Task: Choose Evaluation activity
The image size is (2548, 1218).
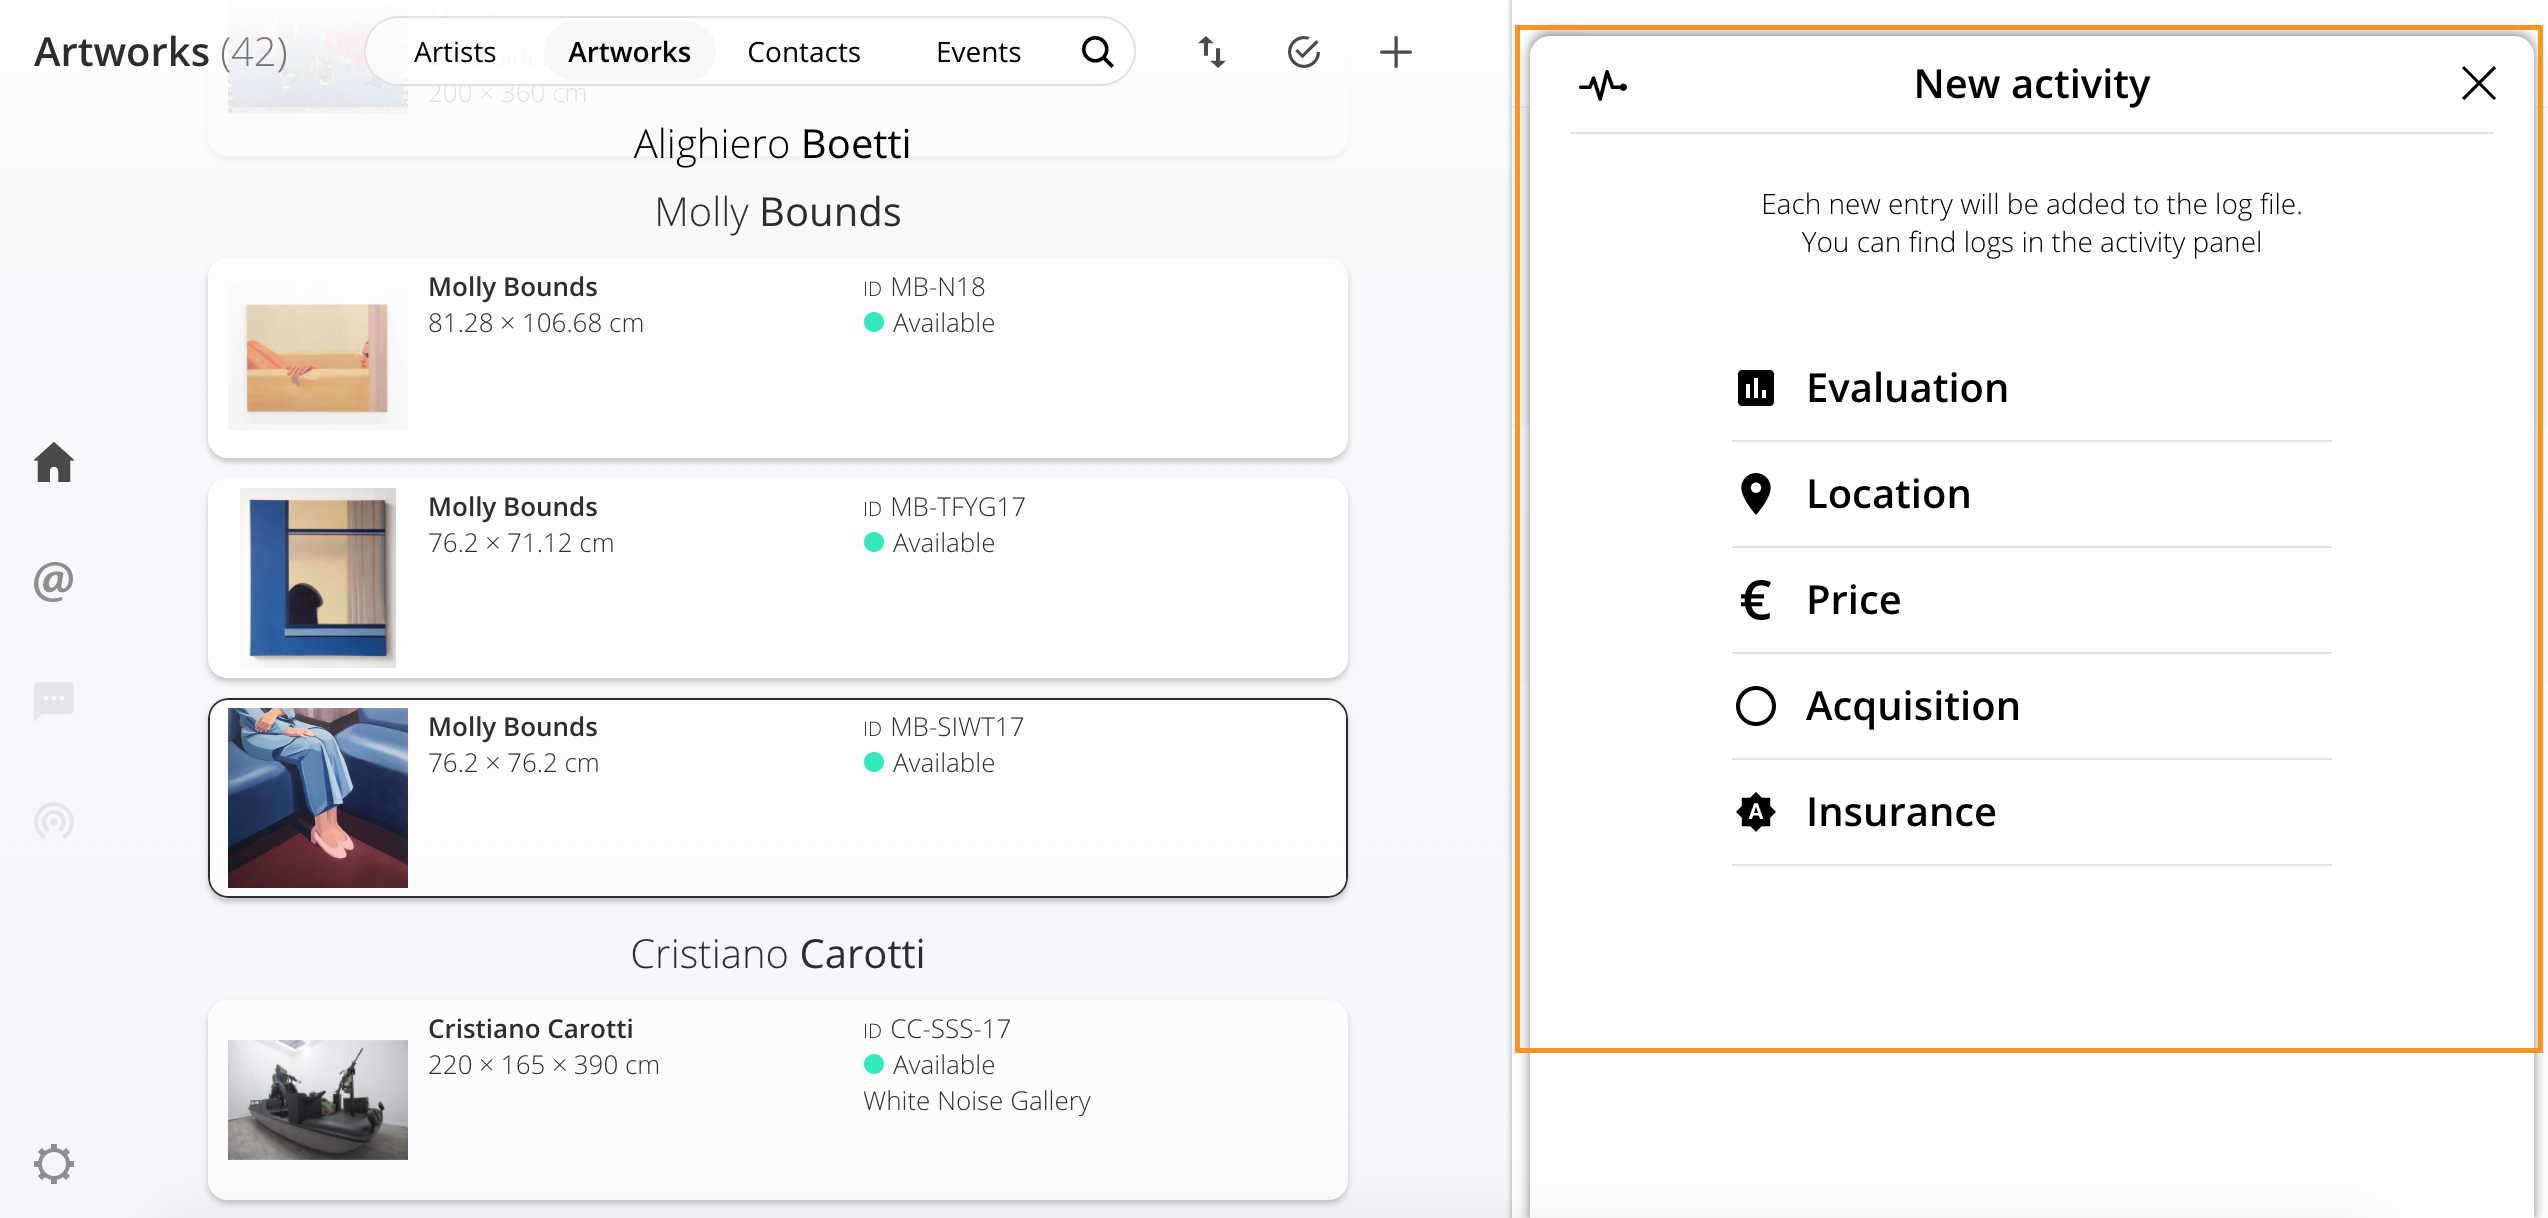Action: point(2032,388)
